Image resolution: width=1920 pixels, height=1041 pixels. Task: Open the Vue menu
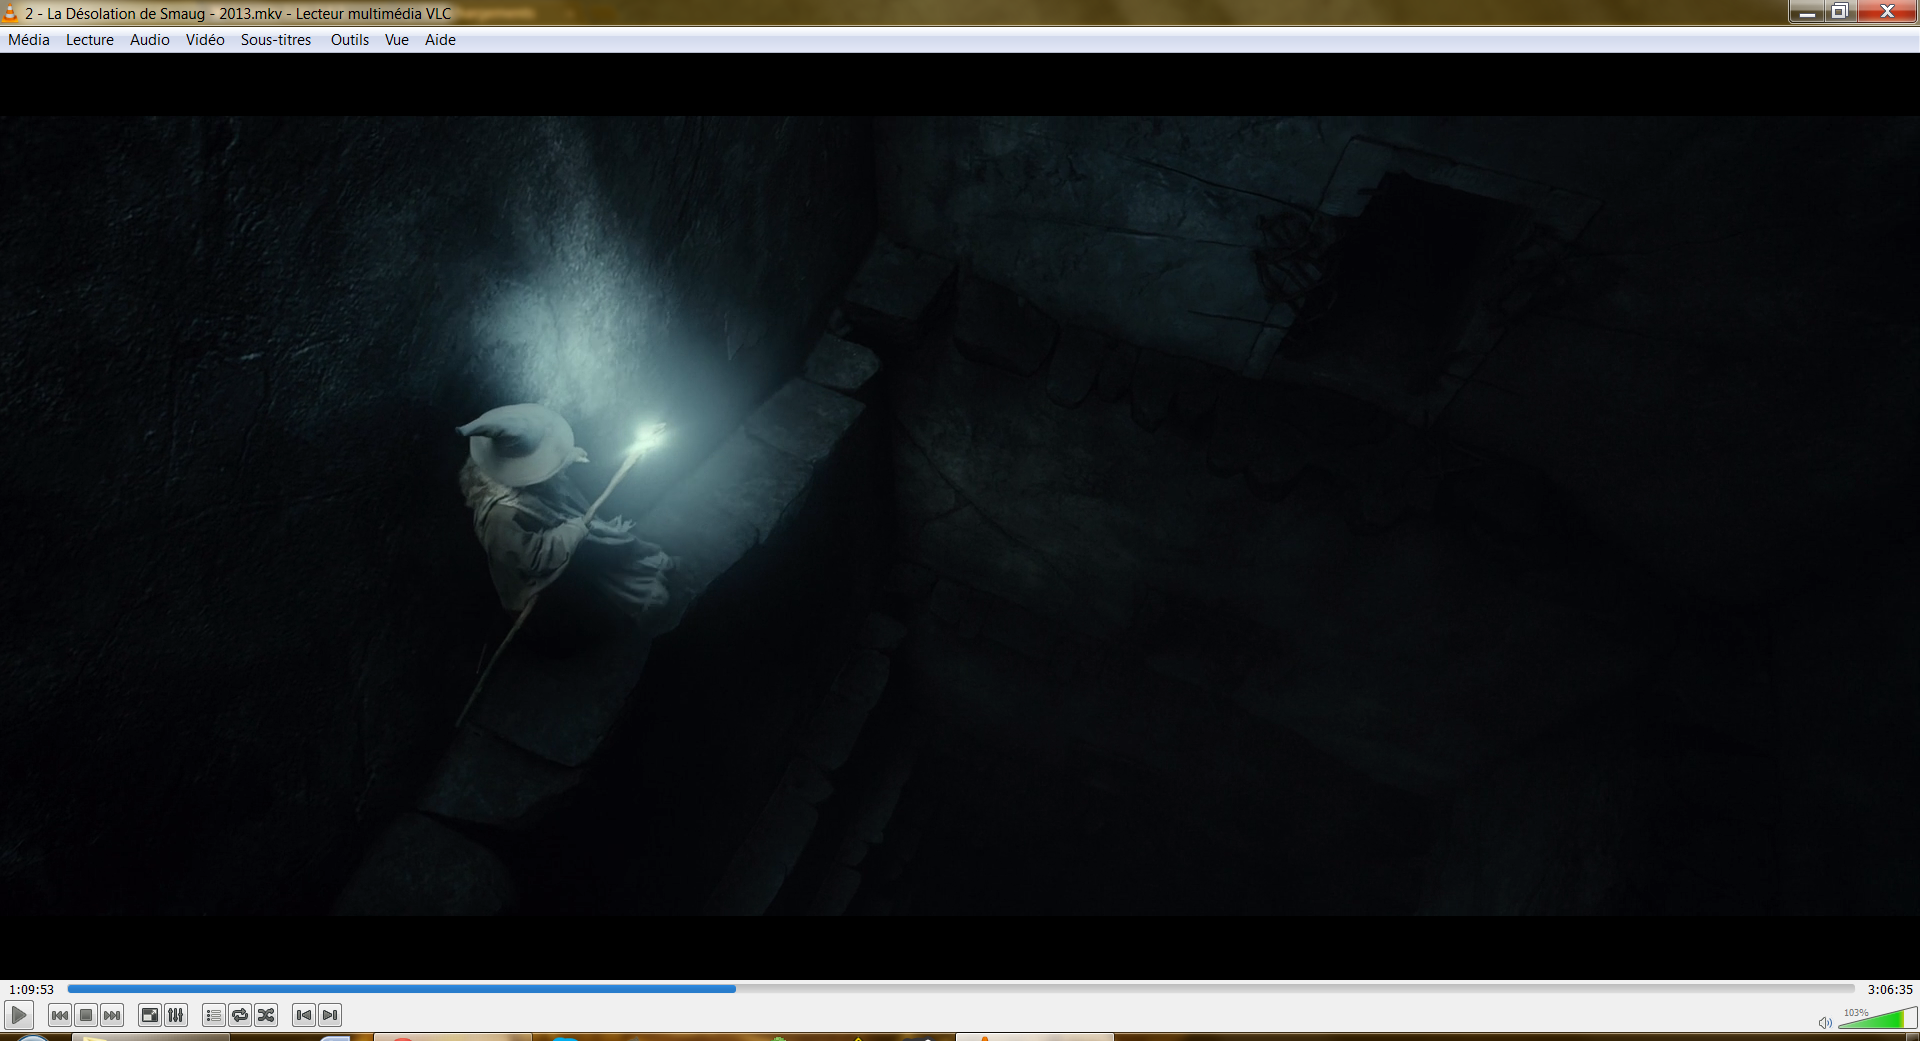coord(397,40)
